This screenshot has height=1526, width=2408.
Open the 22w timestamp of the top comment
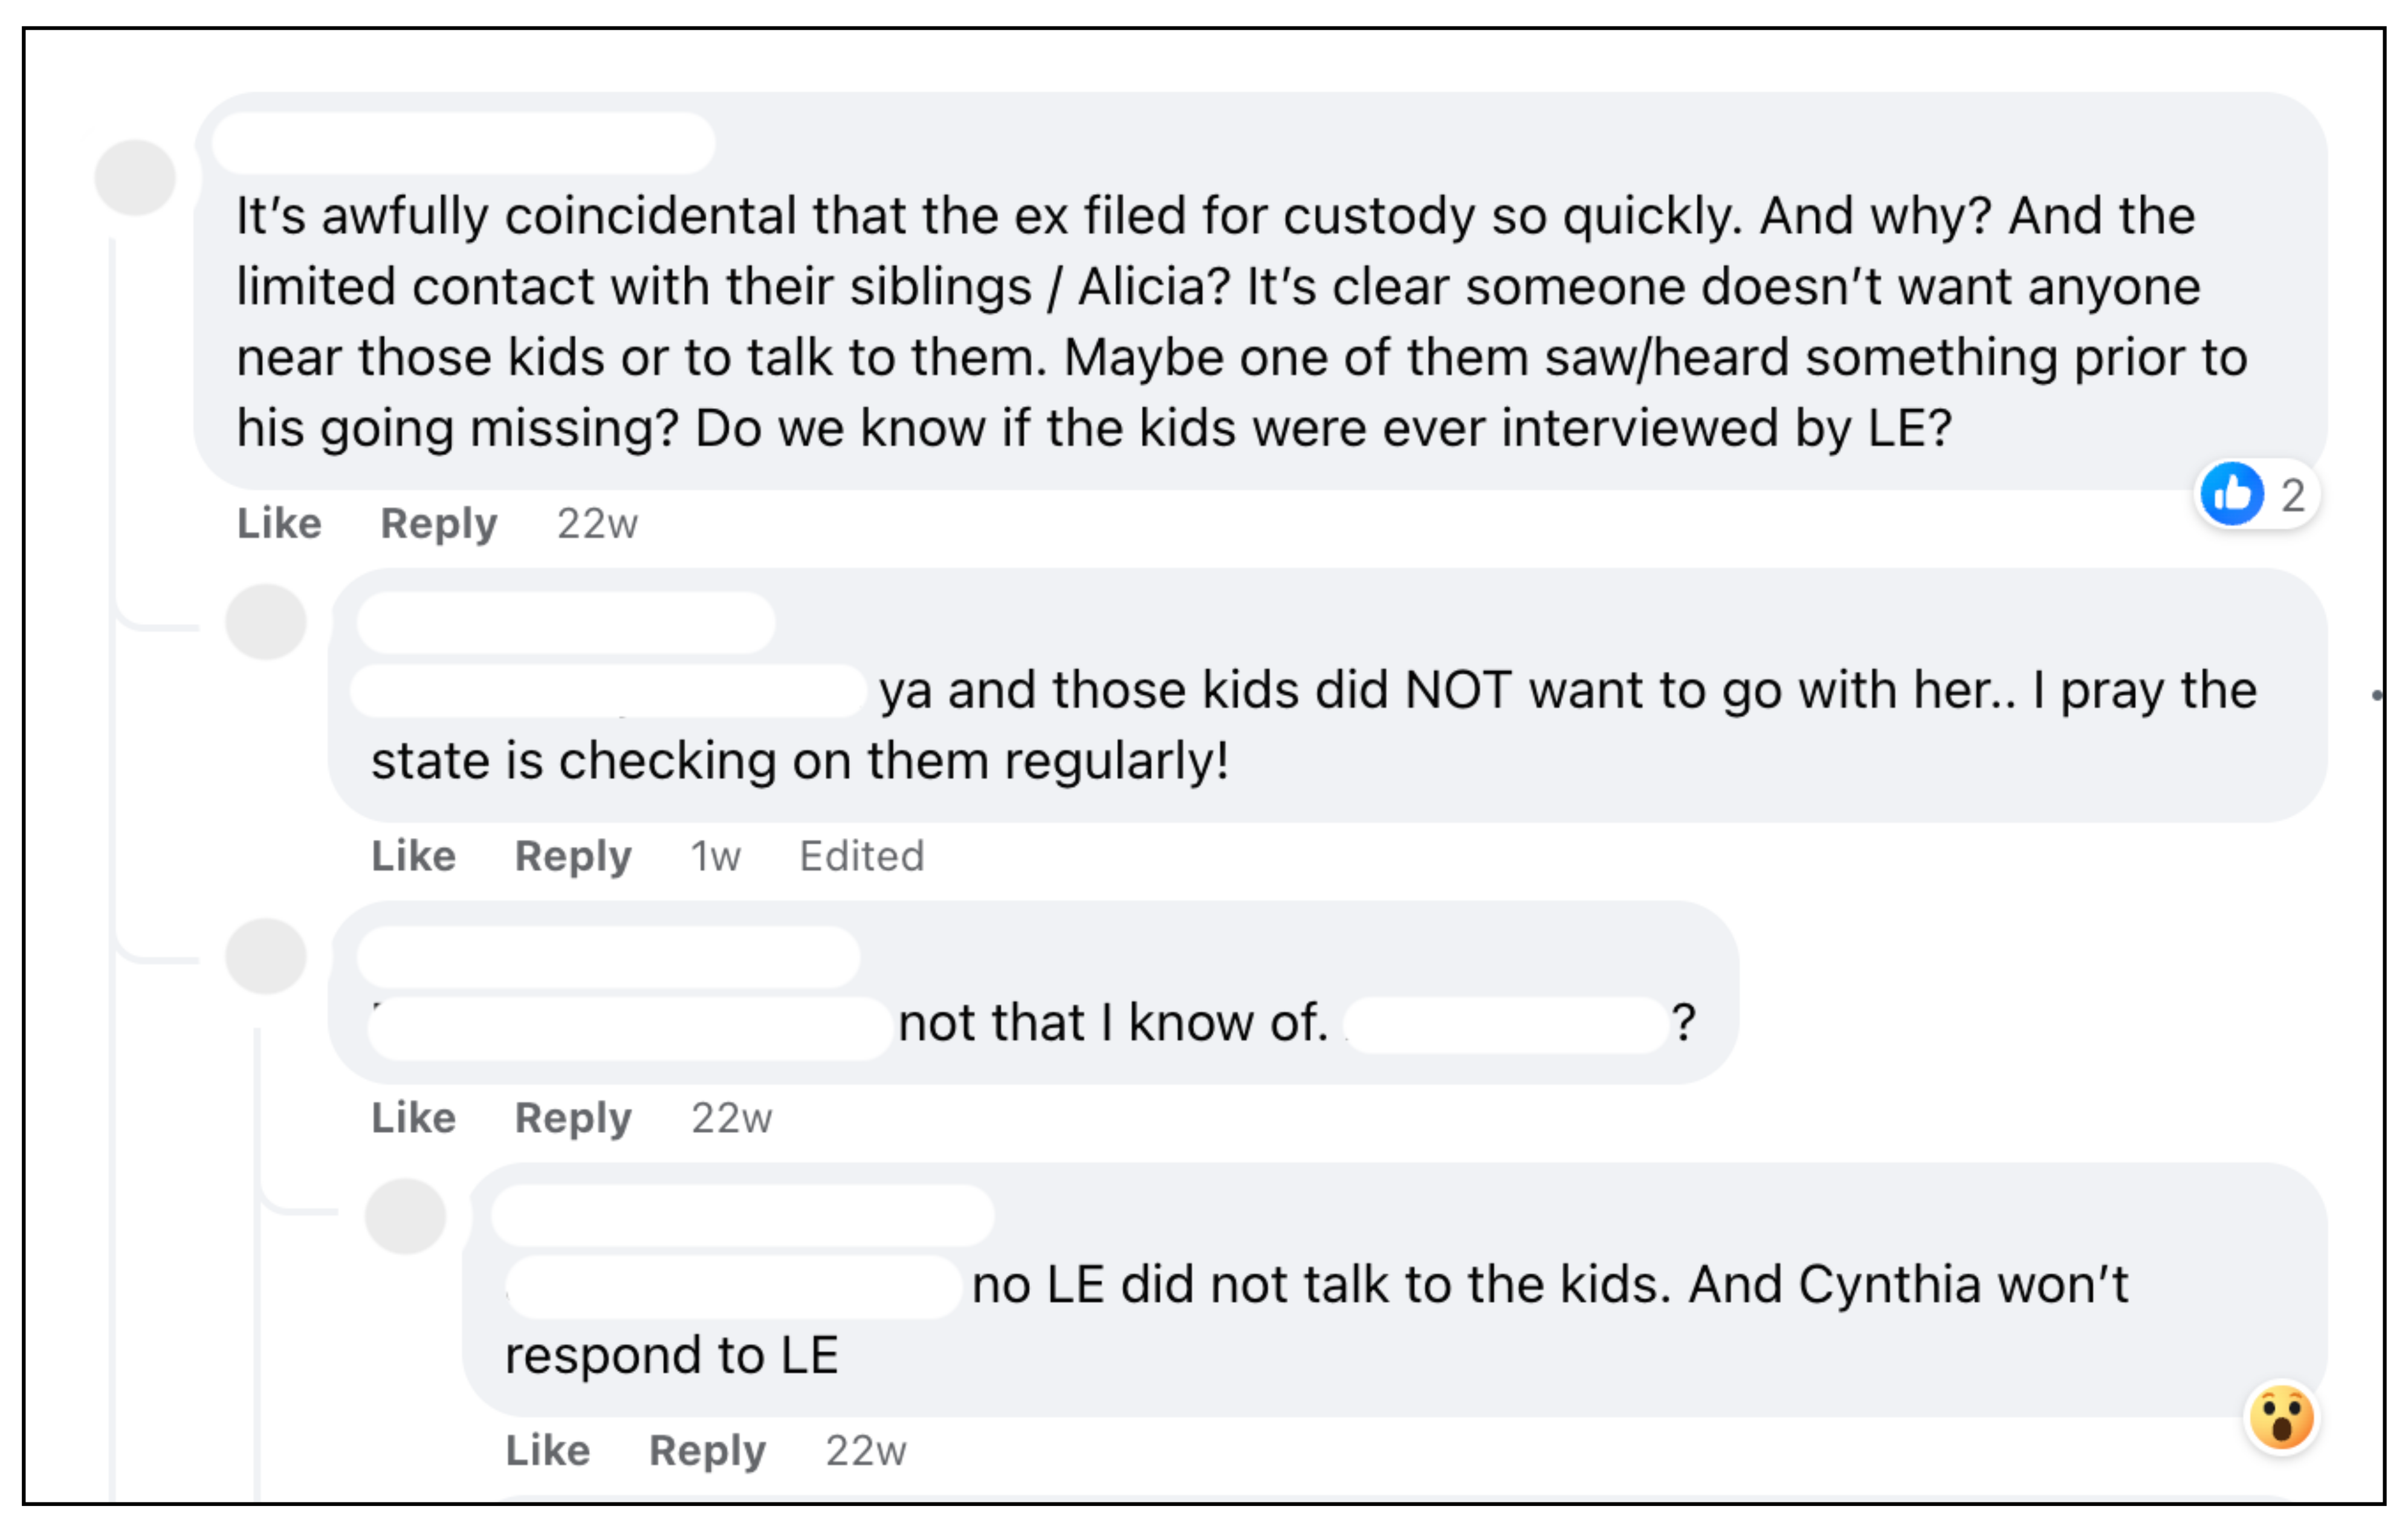(x=597, y=523)
